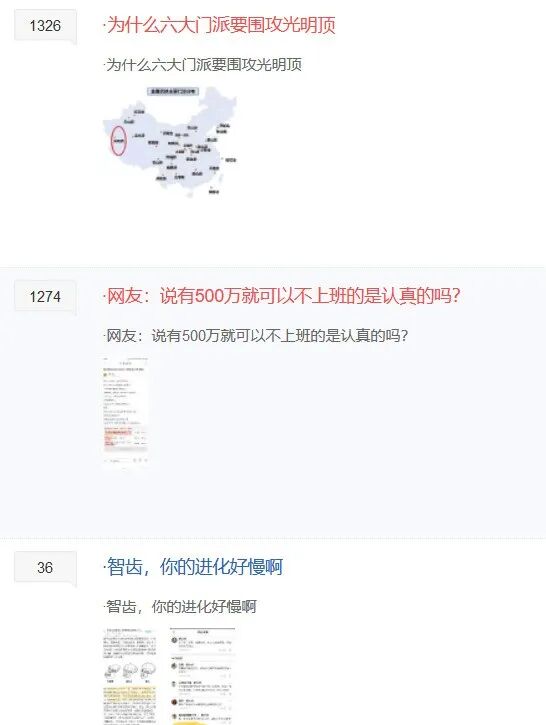The height and width of the screenshot is (725, 546).
Task: Click the 1274 reply count badge
Action: (45, 296)
